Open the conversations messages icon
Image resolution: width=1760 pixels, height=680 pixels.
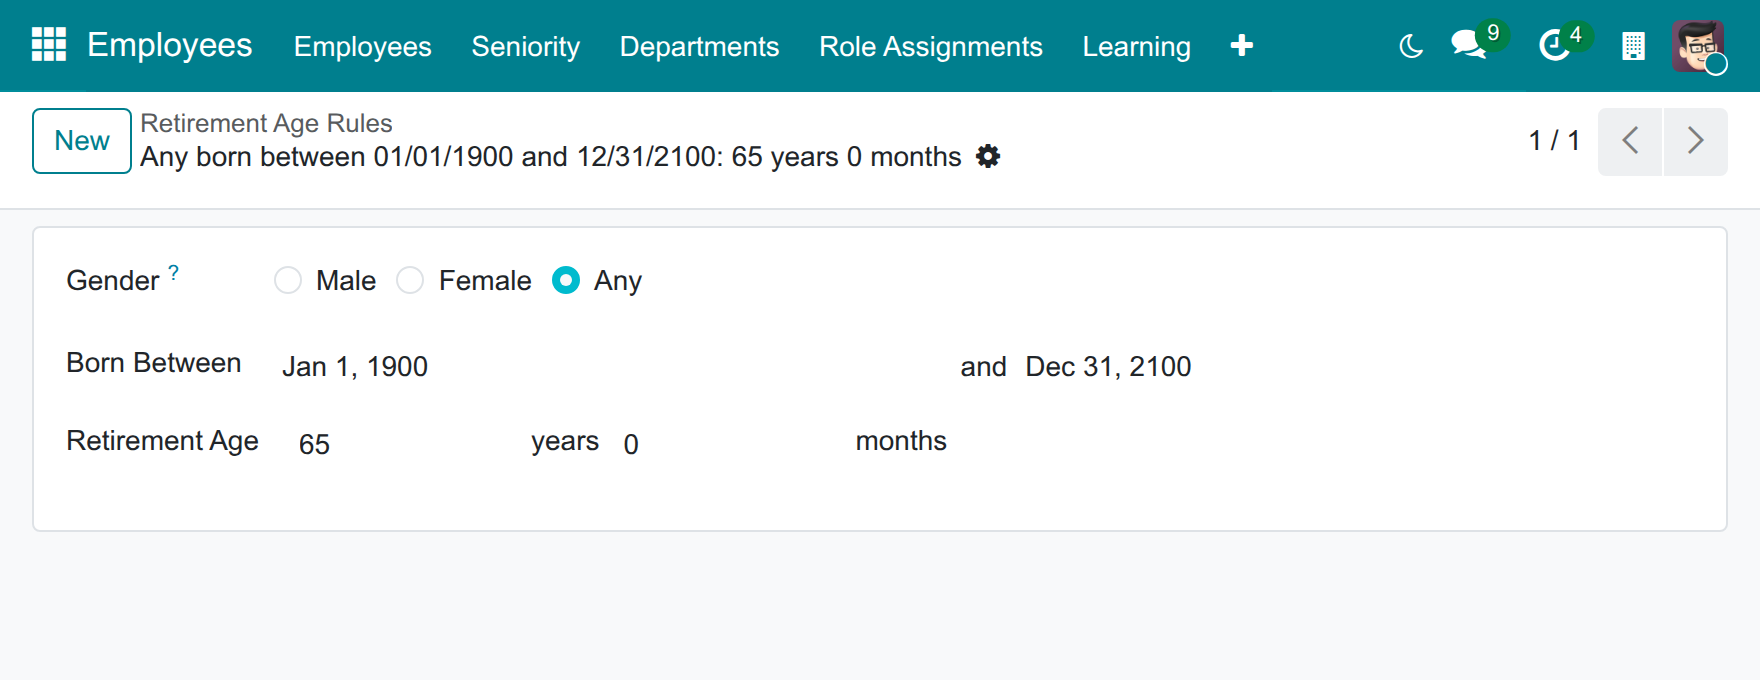coord(1469,45)
